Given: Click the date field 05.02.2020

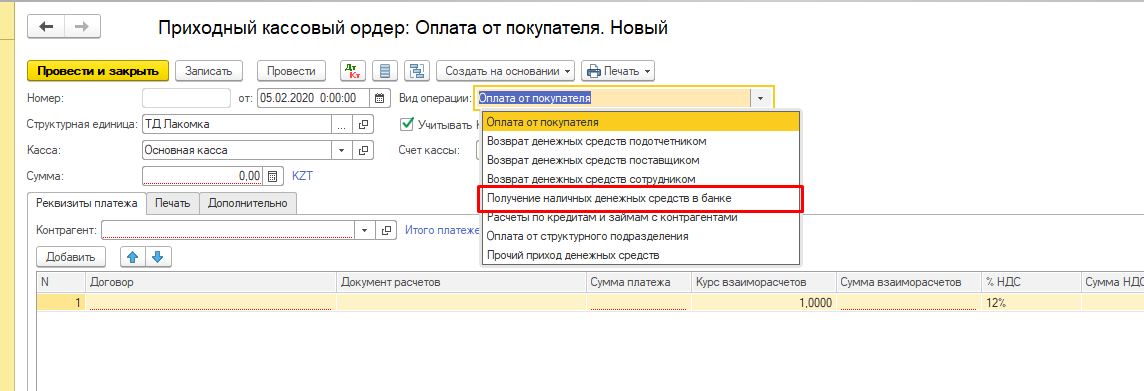Looking at the screenshot, I should pyautogui.click(x=314, y=98).
